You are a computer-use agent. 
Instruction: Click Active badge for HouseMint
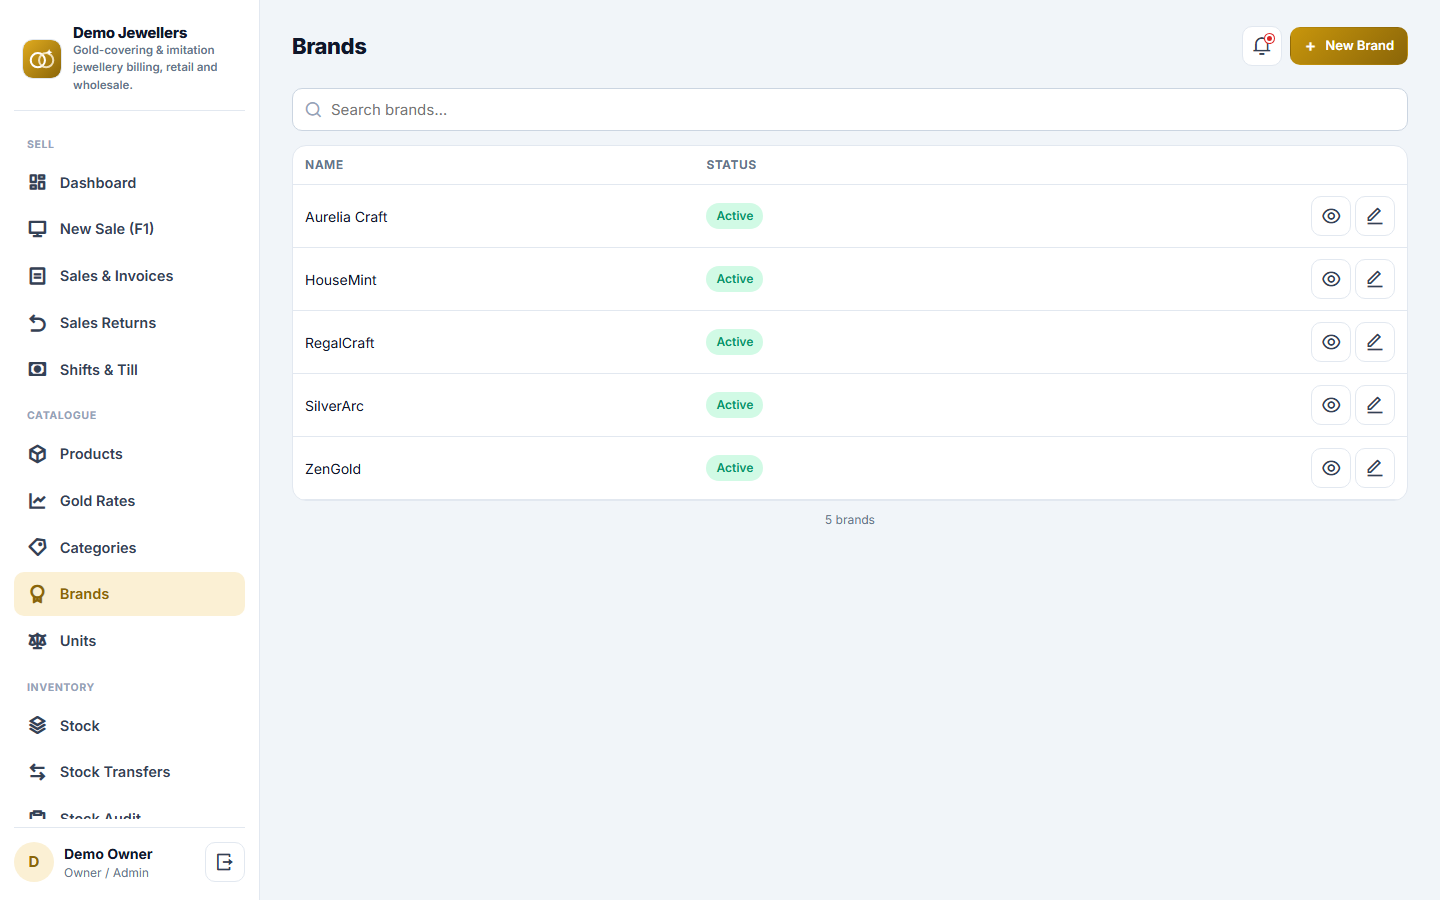click(735, 279)
